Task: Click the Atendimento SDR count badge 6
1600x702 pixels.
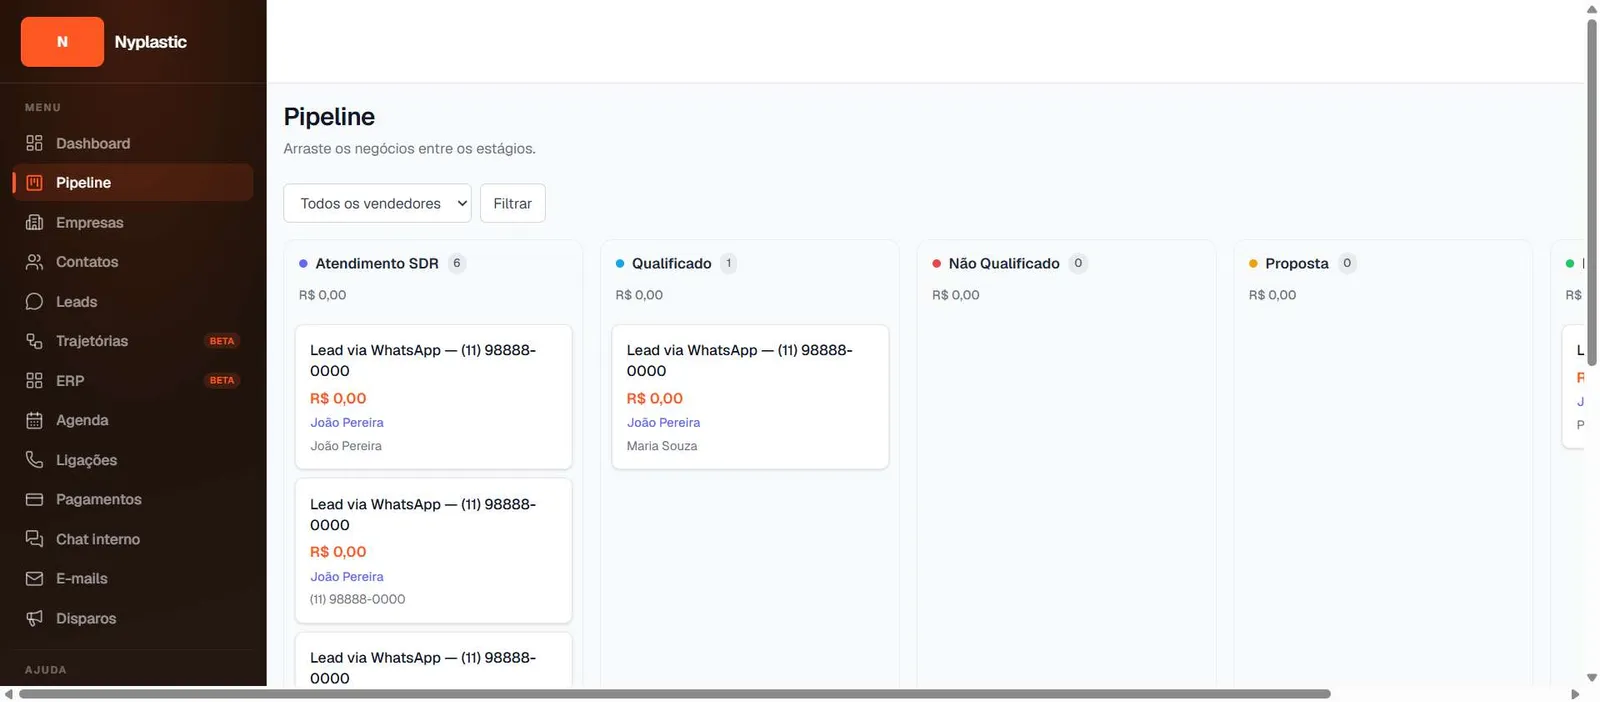Action: [457, 263]
